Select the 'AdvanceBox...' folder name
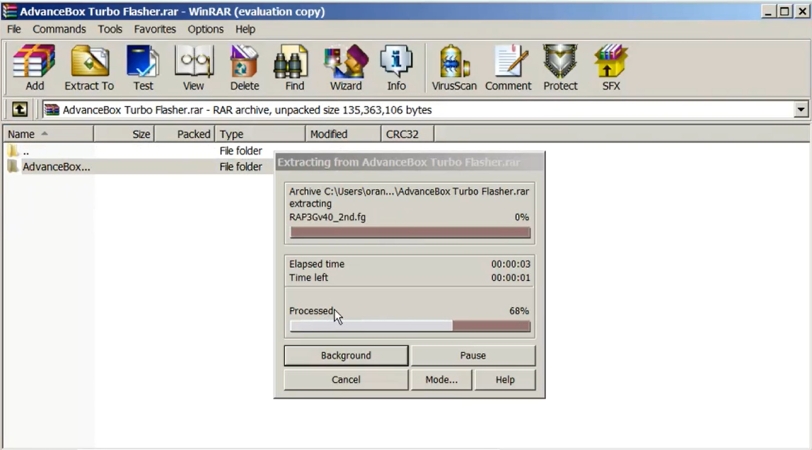812x450 pixels. 56,167
